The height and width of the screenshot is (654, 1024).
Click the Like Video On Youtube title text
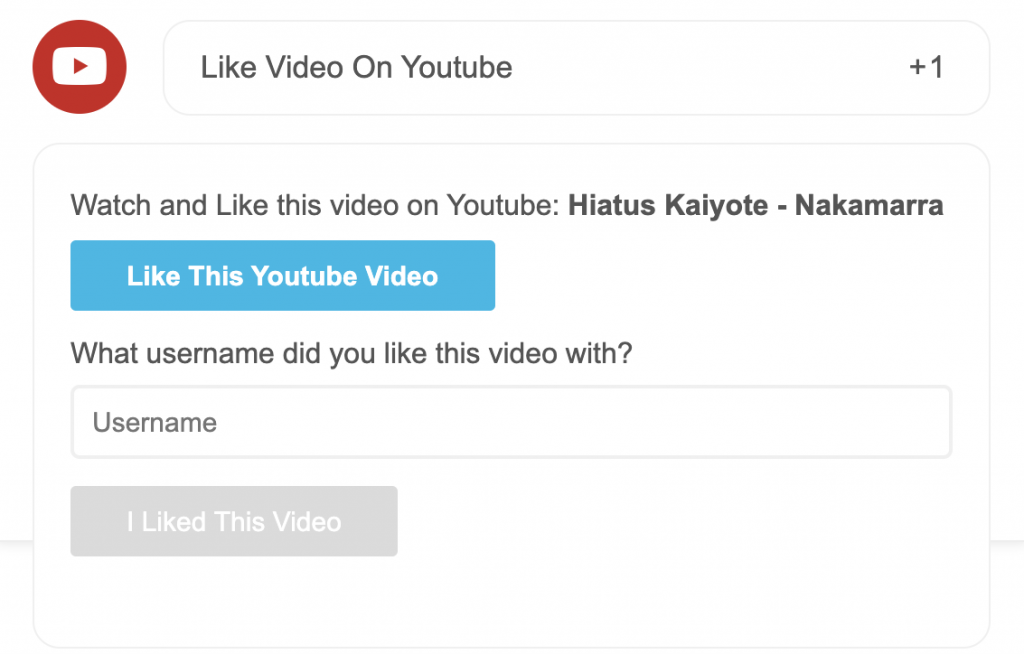coord(356,67)
